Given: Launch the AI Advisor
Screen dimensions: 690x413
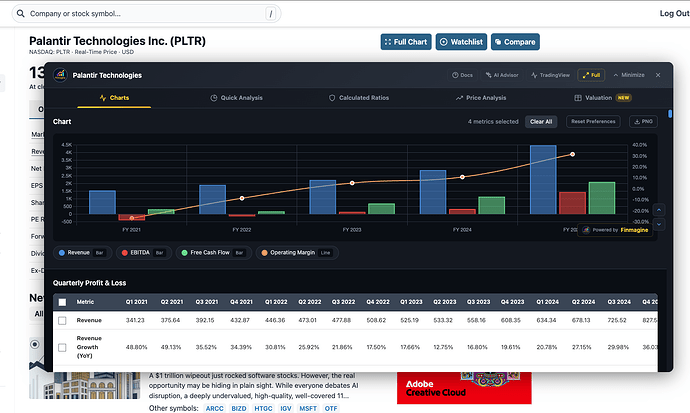Looking at the screenshot, I should pos(502,75).
